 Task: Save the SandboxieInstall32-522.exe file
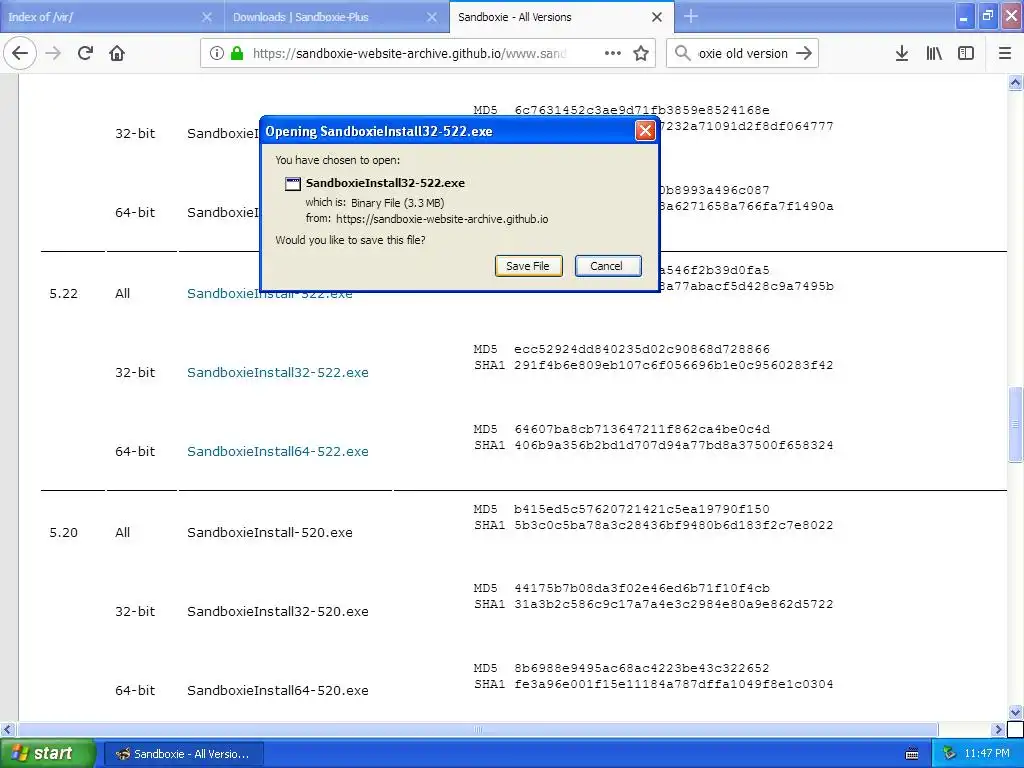click(528, 266)
